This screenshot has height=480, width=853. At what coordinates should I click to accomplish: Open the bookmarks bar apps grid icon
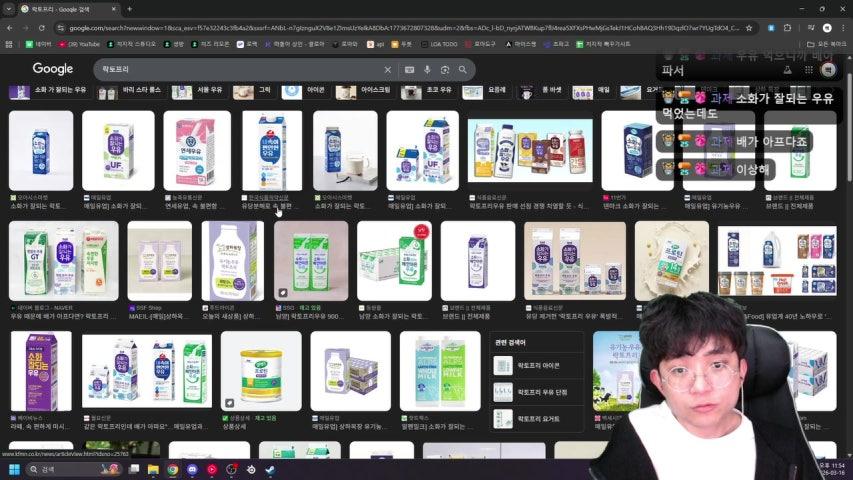click(9, 44)
